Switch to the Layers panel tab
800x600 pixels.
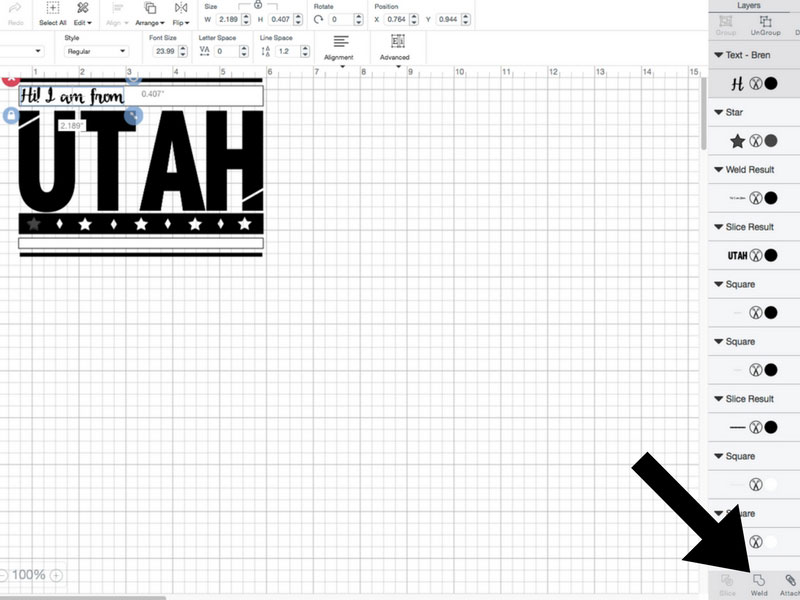tap(748, 6)
